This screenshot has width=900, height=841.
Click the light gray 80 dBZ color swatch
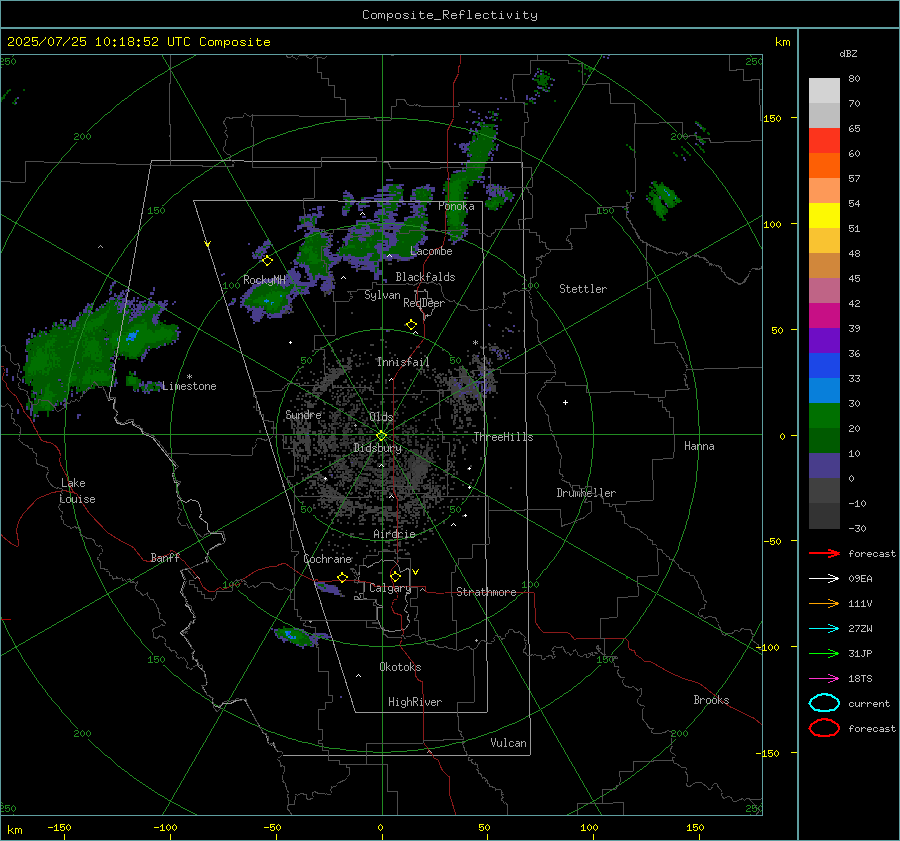click(x=824, y=90)
